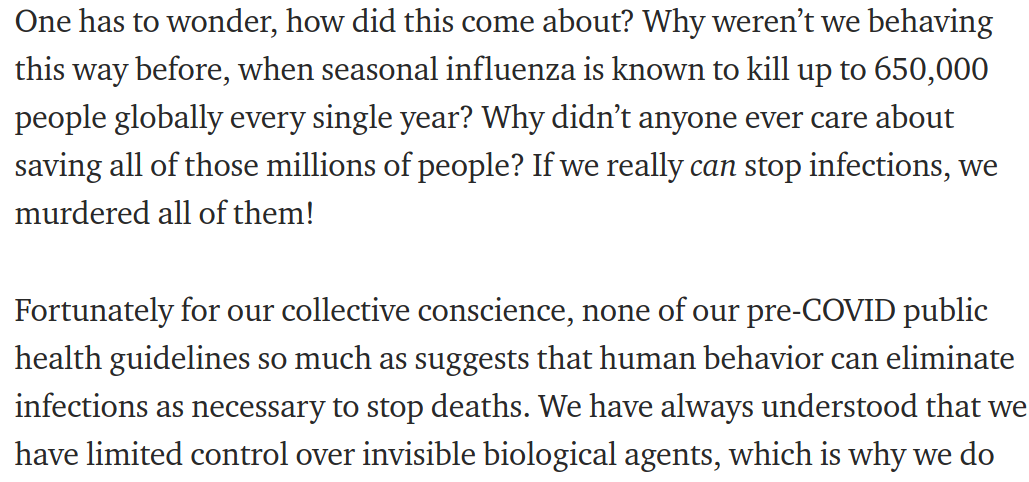Click the word "Fortunately" starting second paragraph
The image size is (1029, 482).
point(91,313)
